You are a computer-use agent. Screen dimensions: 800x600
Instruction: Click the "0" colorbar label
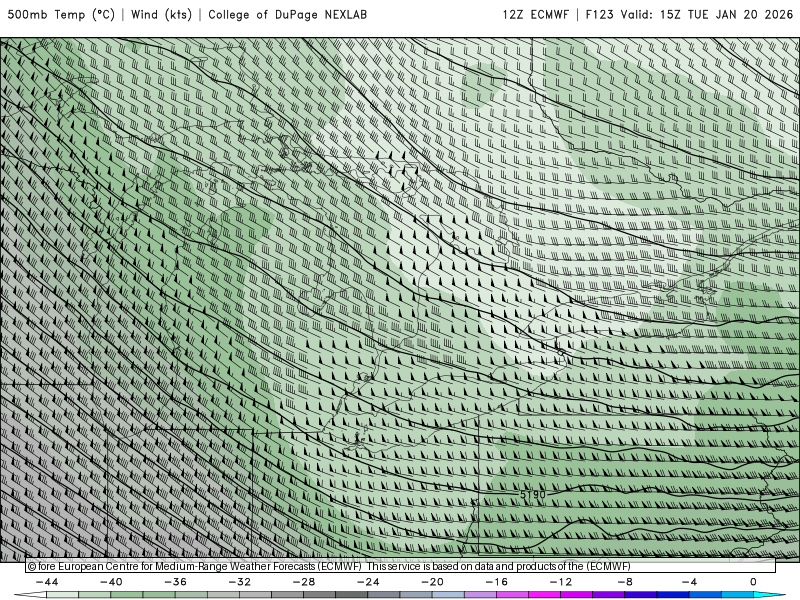[753, 582]
